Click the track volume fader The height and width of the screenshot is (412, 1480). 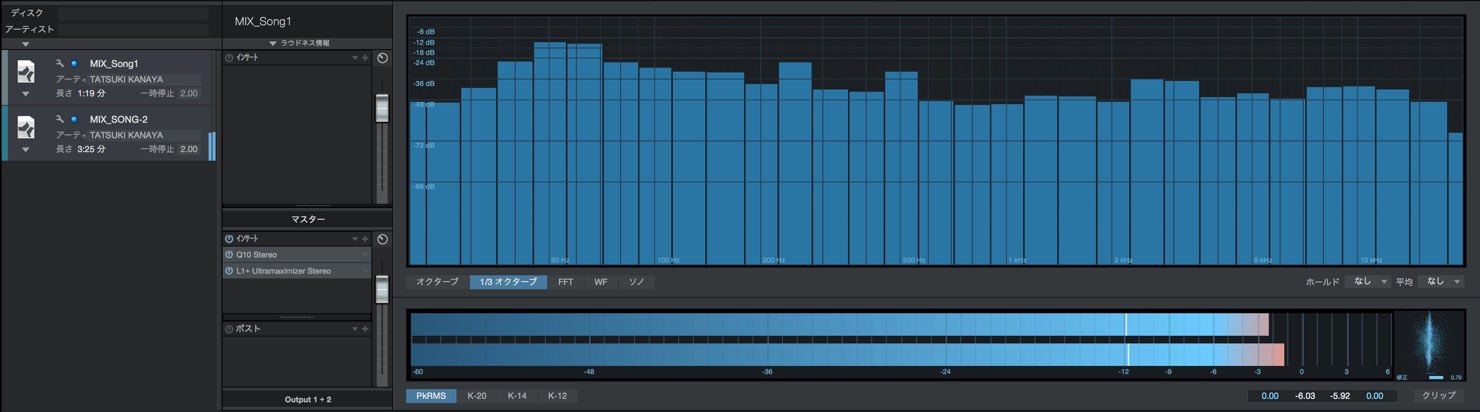coord(382,108)
